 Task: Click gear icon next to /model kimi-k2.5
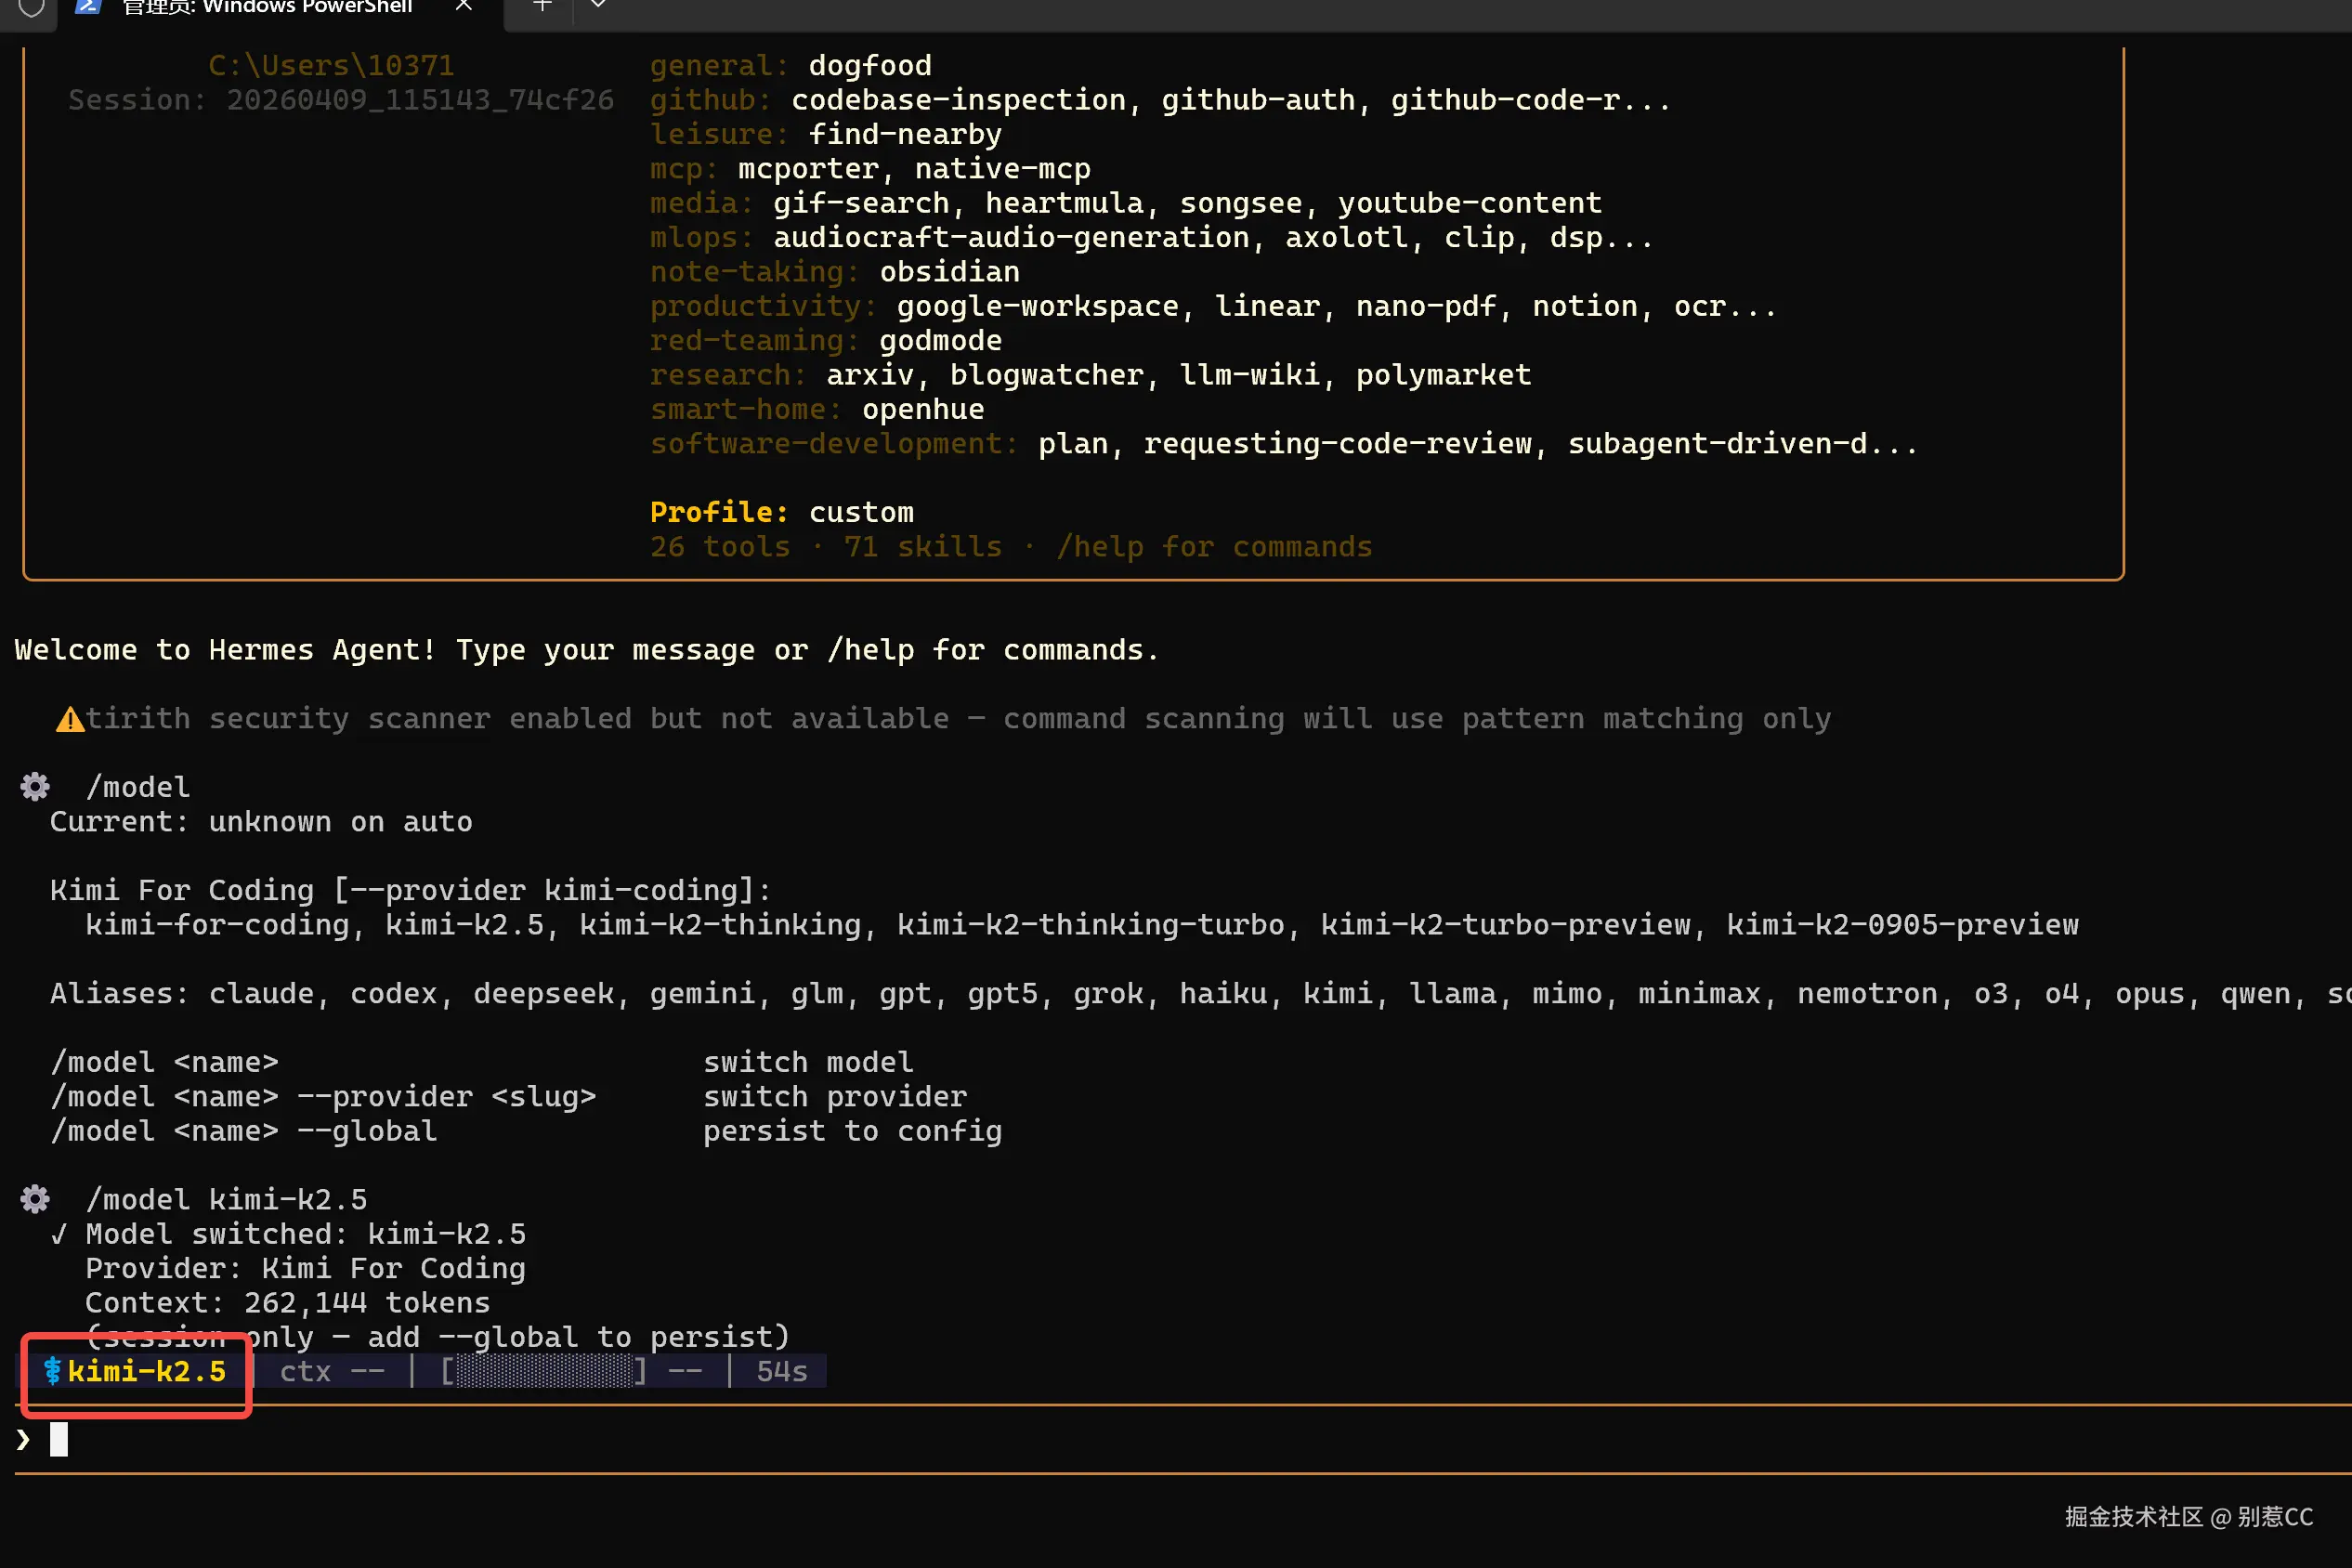(35, 1200)
